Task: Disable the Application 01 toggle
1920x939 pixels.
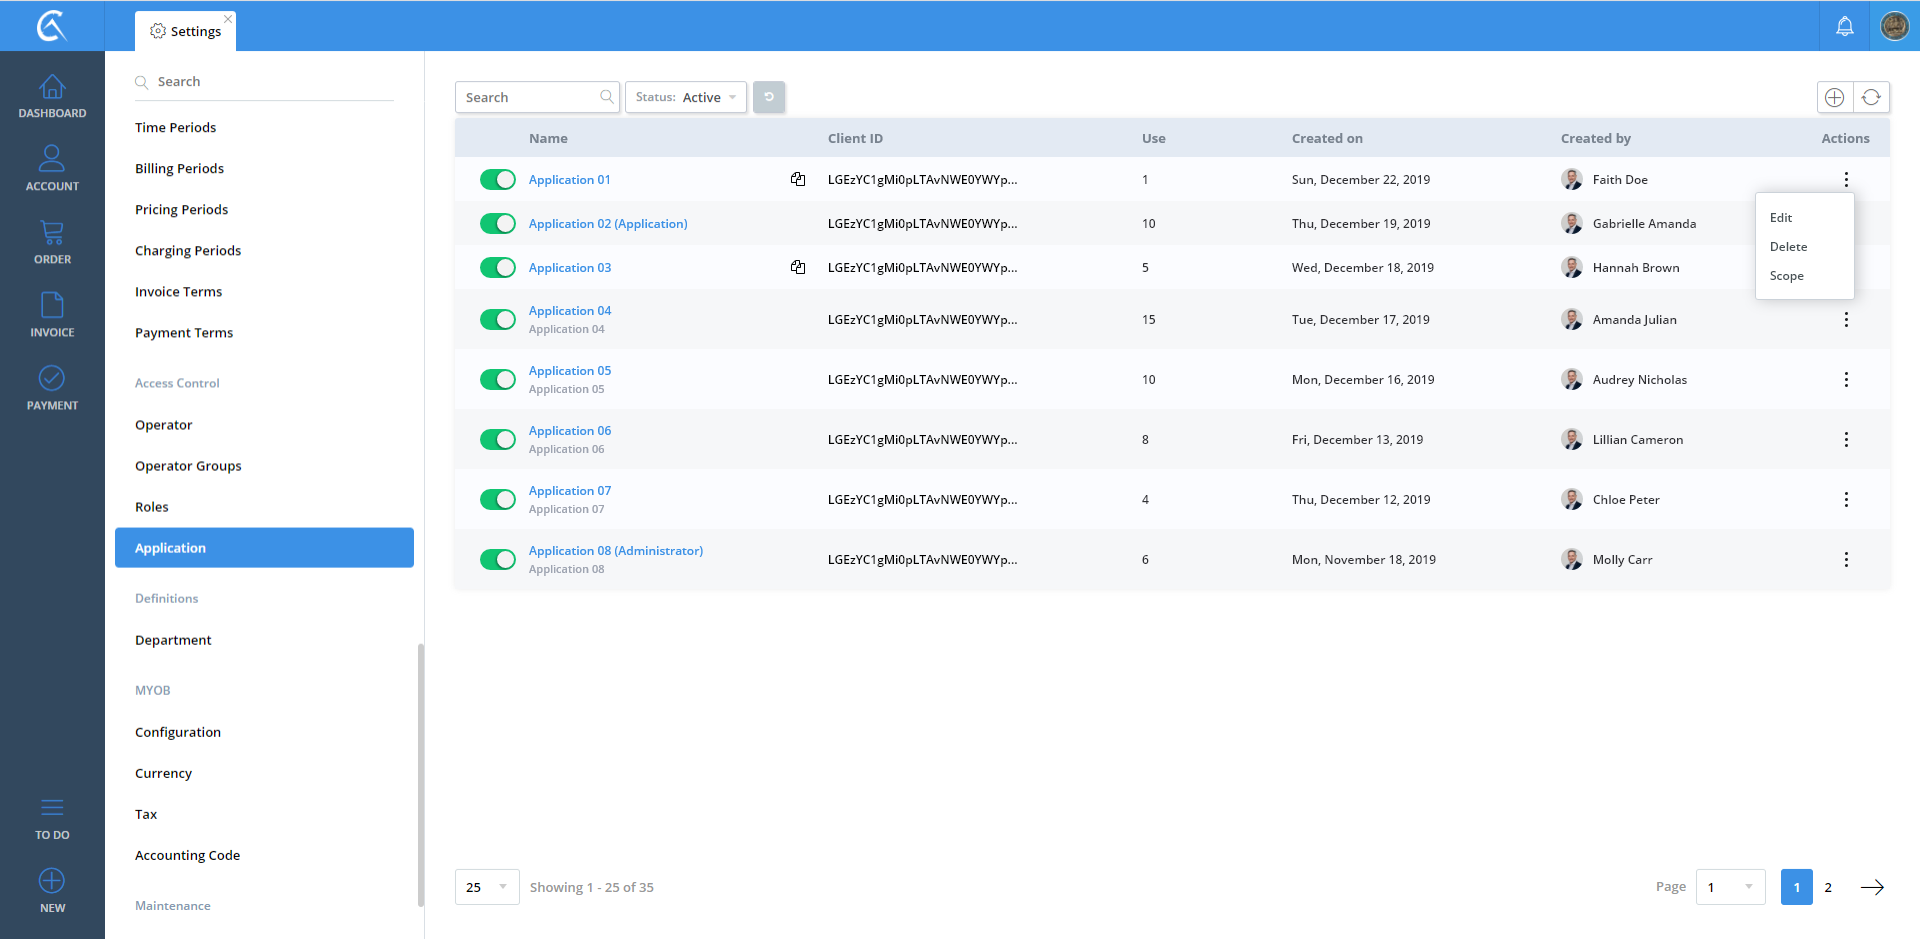Action: click(497, 180)
